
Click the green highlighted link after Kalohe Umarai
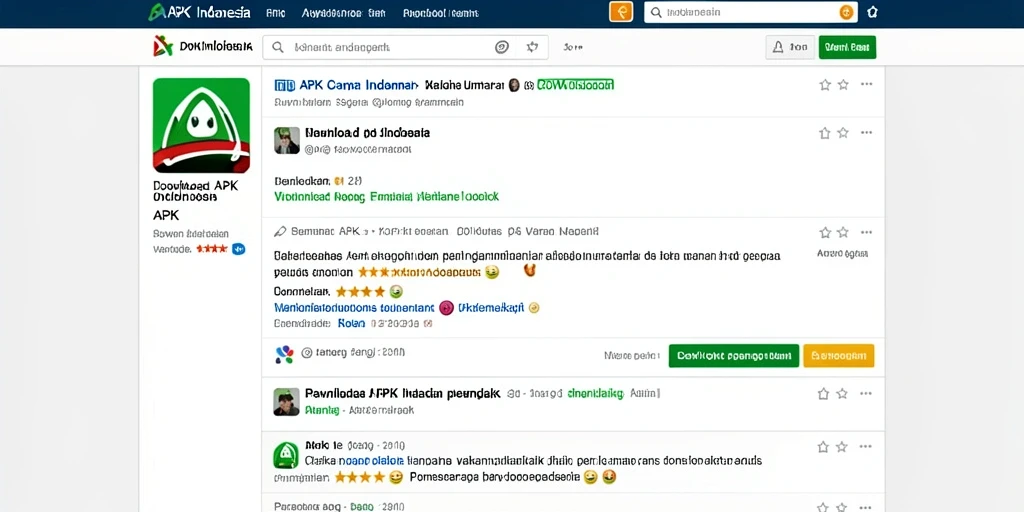[x=575, y=85]
